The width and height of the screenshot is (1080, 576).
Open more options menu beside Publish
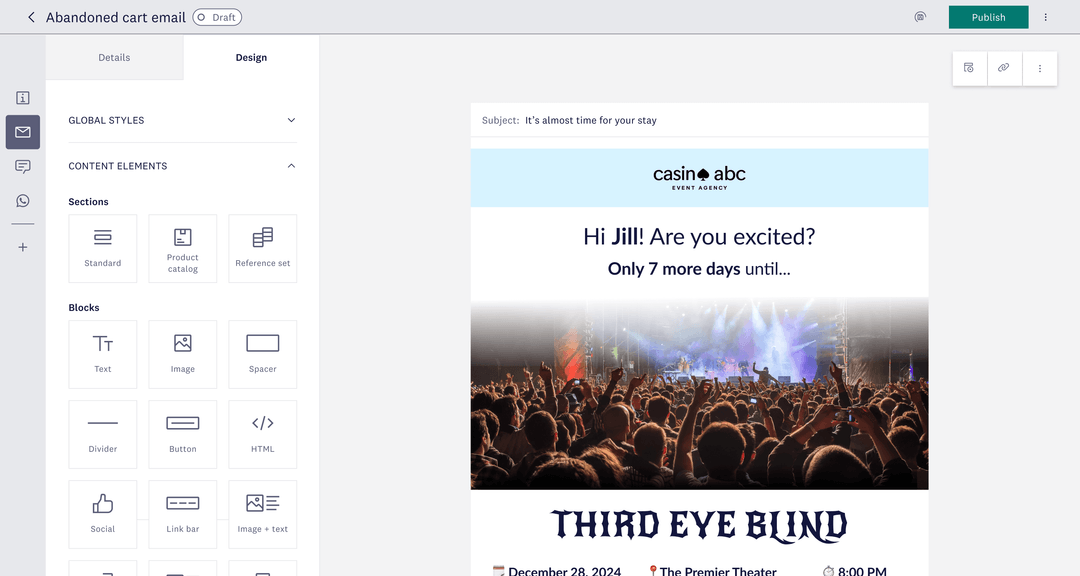pos(1046,17)
